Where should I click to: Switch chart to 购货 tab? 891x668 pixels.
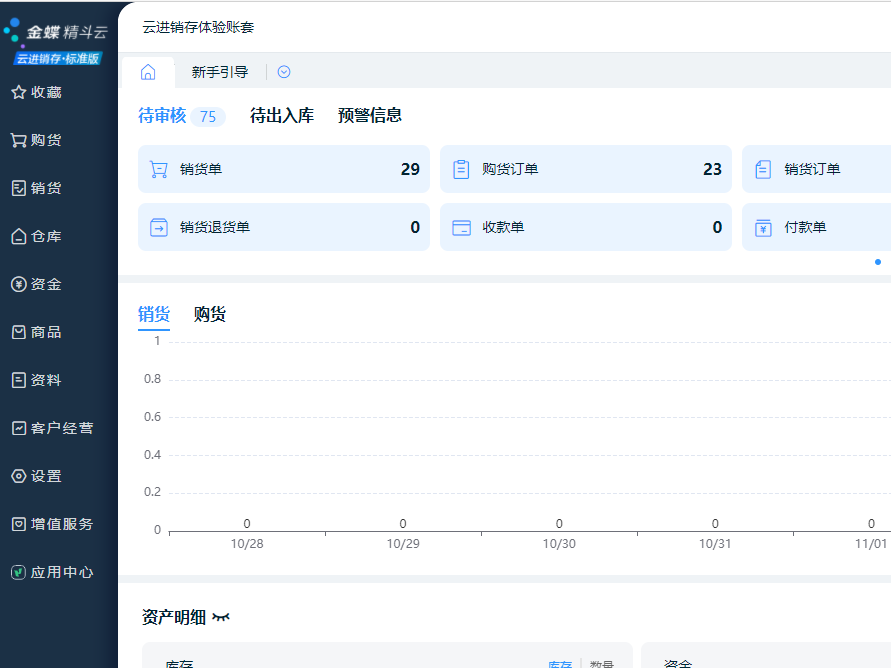point(210,314)
